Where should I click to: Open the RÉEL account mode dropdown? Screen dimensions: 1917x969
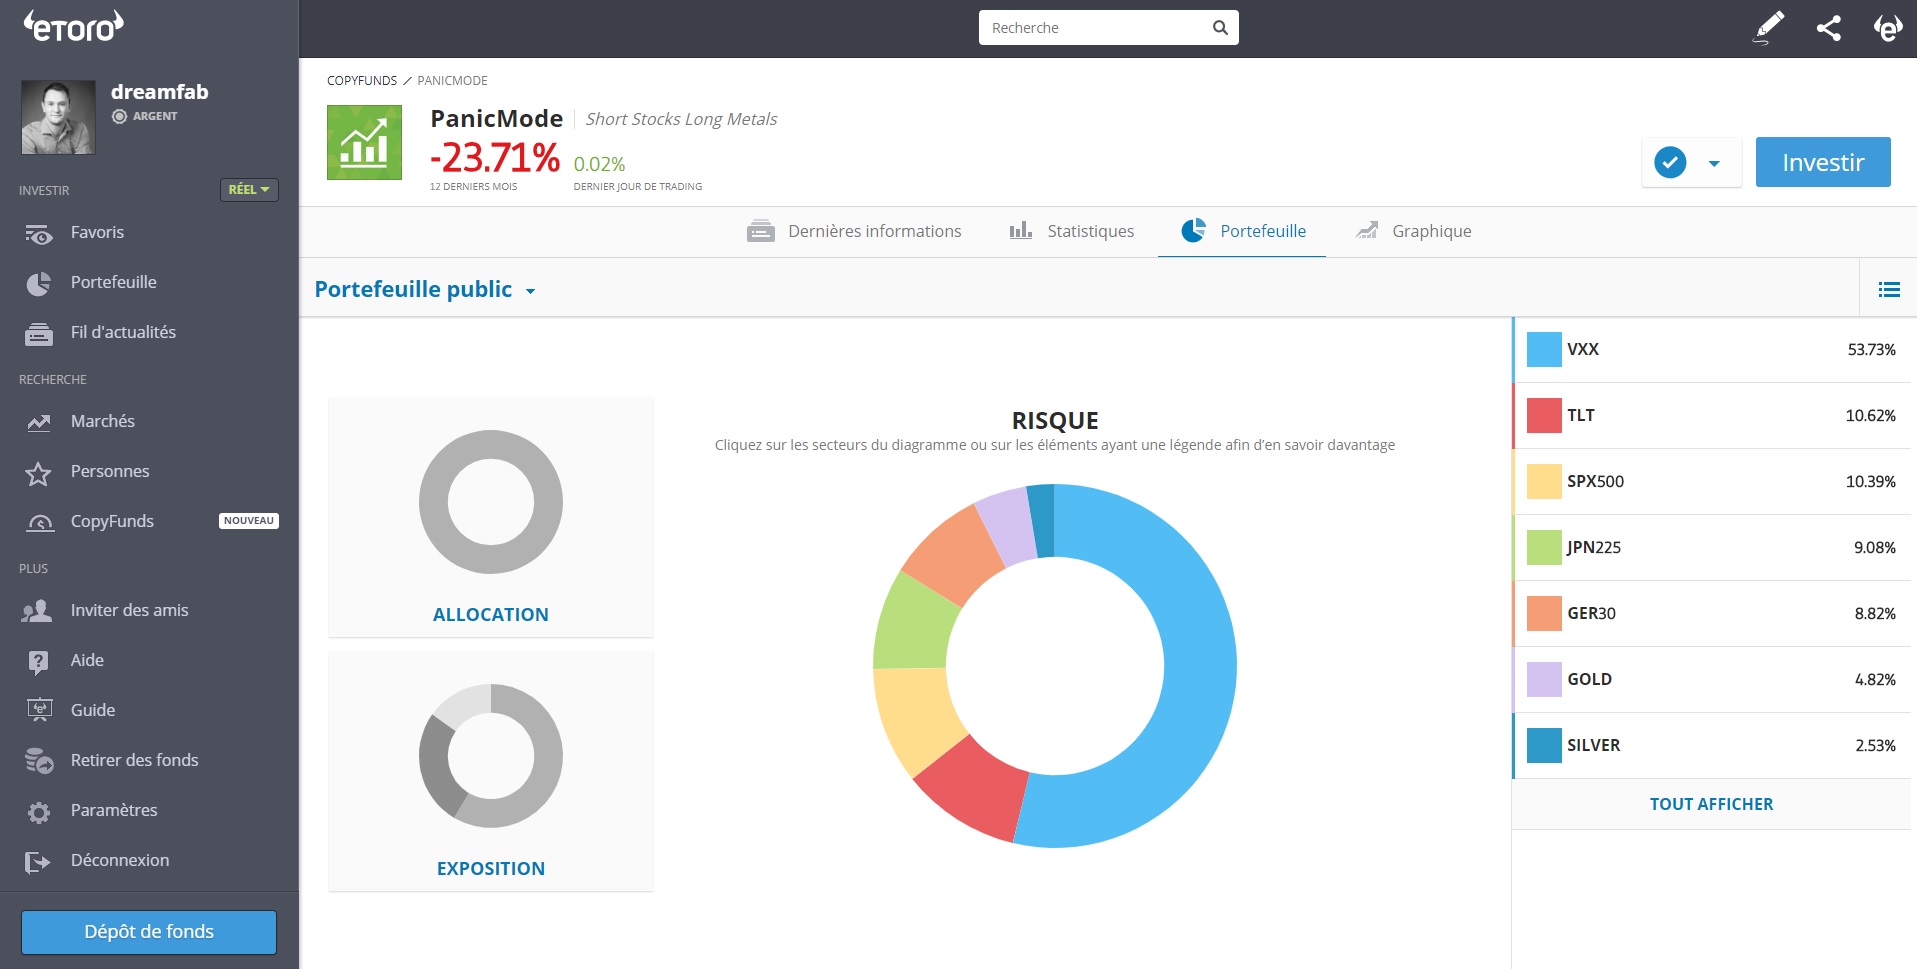tap(249, 190)
